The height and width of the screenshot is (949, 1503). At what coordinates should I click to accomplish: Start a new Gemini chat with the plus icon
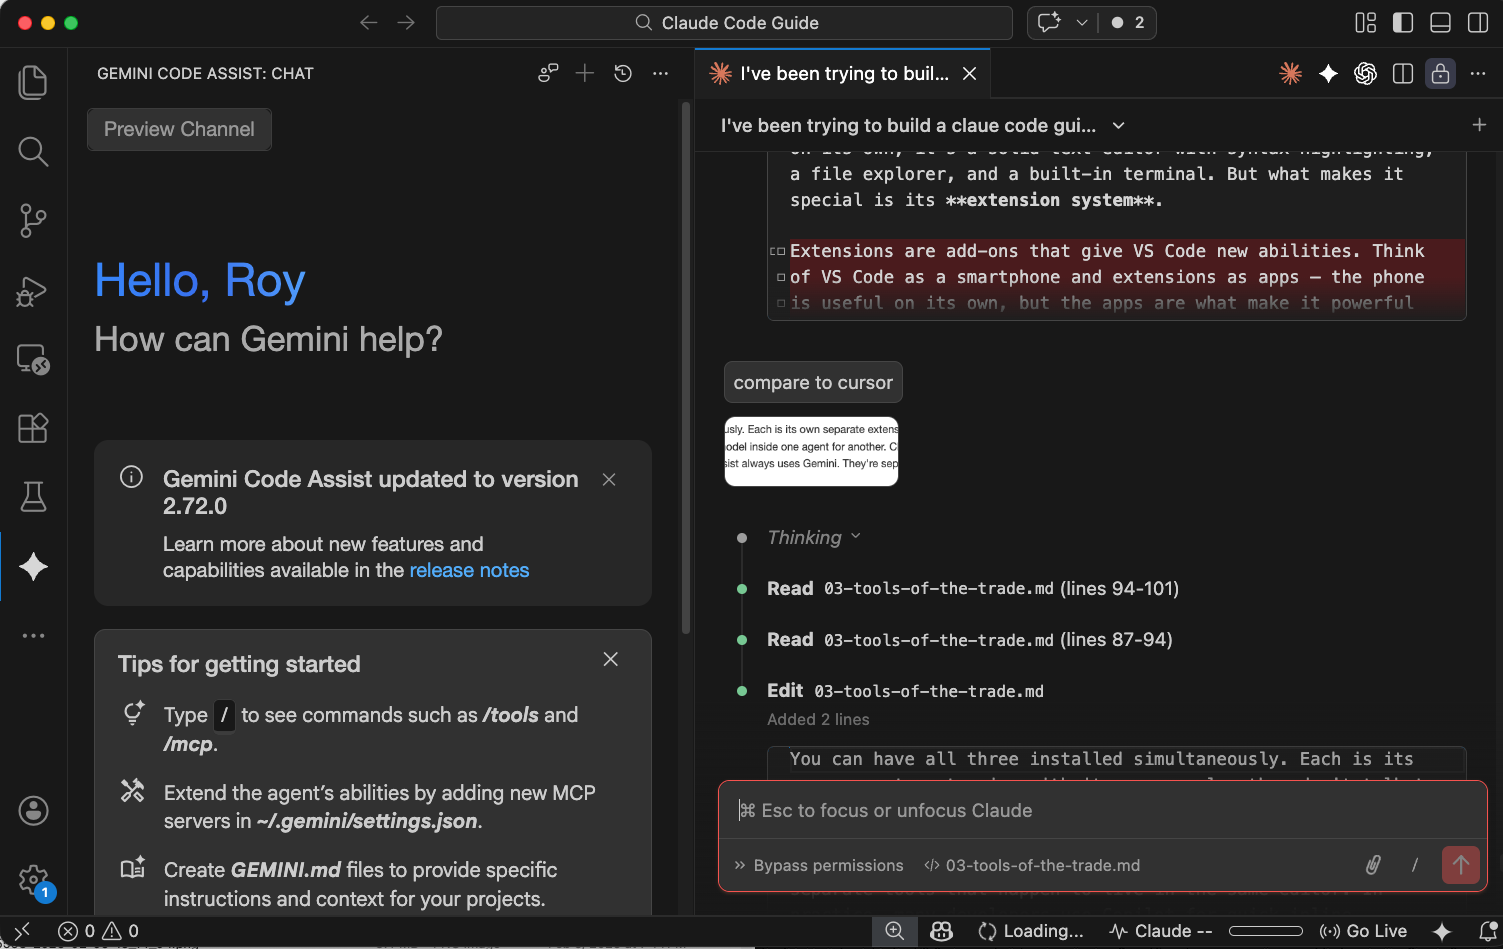pos(585,73)
